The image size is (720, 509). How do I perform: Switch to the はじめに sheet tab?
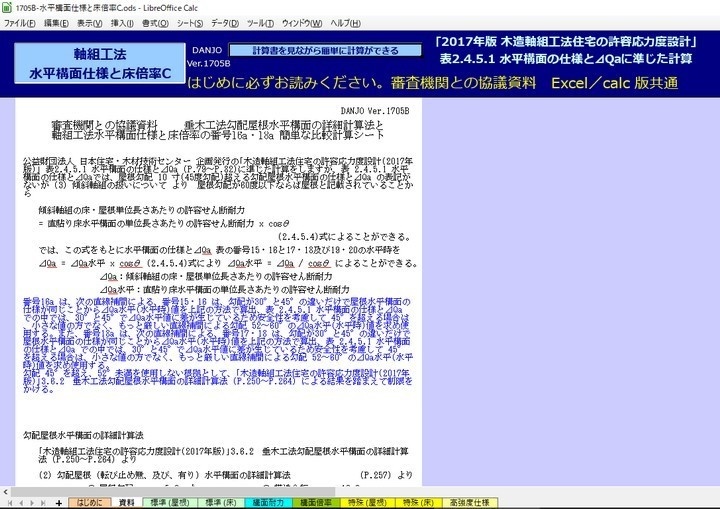click(x=90, y=503)
